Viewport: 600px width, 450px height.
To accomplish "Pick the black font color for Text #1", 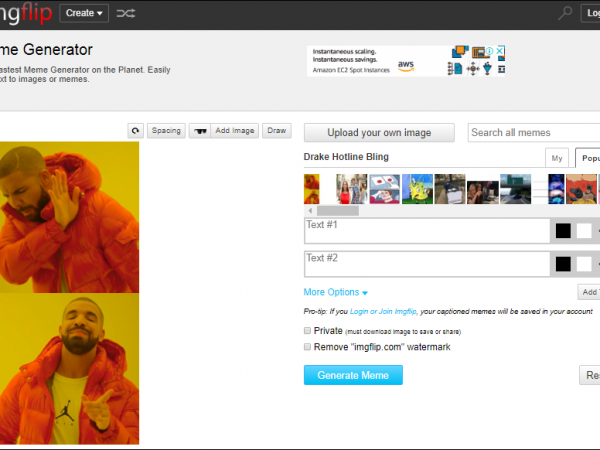I will (563, 231).
